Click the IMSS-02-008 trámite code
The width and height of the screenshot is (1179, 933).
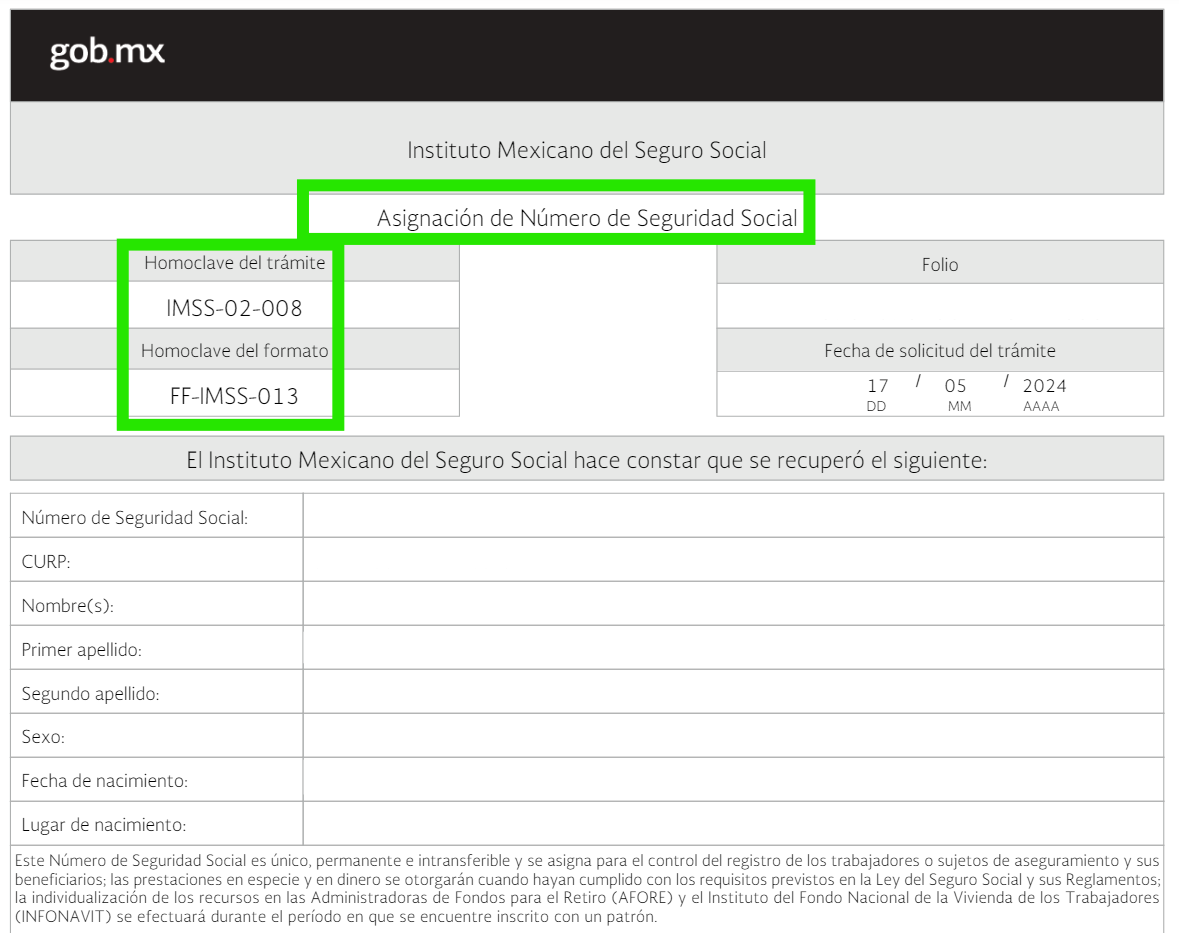pos(234,308)
